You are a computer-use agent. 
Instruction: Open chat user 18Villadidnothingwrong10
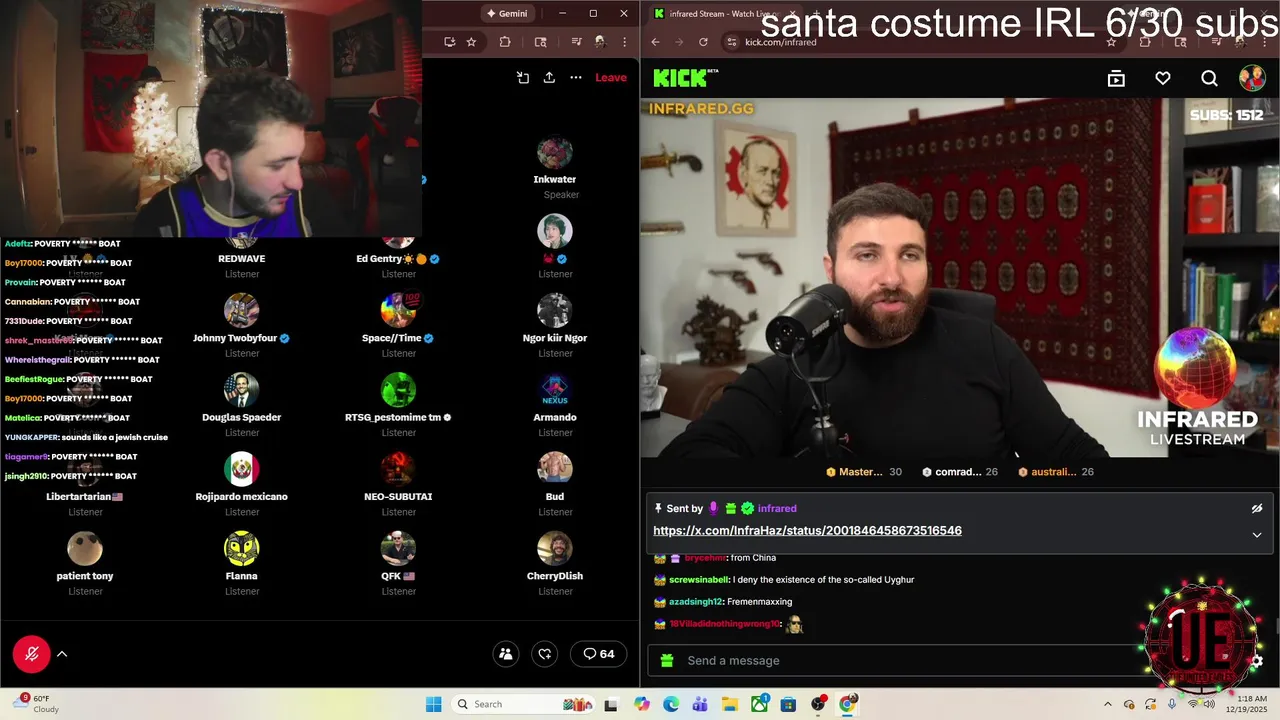(x=724, y=624)
